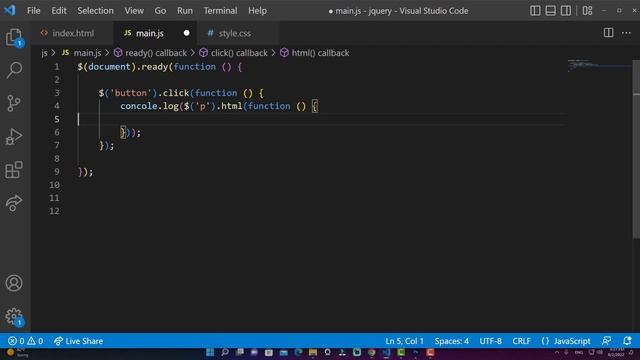The width and height of the screenshot is (640, 360).
Task: Open Google Chrome from the taskbar
Action: click(371, 353)
